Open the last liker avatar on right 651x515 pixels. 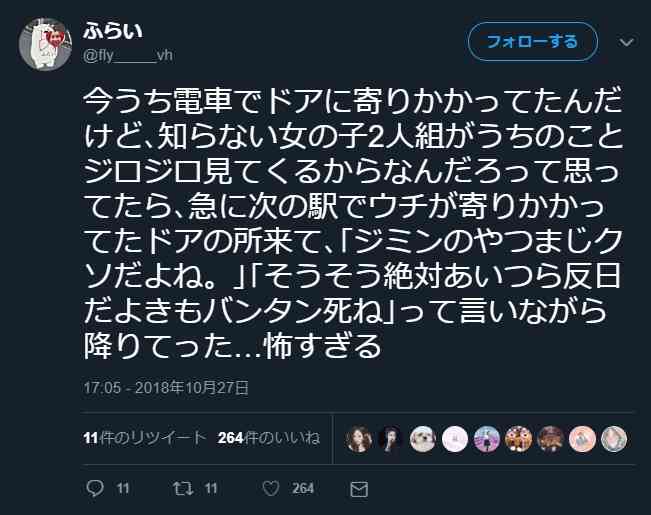pyautogui.click(x=614, y=439)
